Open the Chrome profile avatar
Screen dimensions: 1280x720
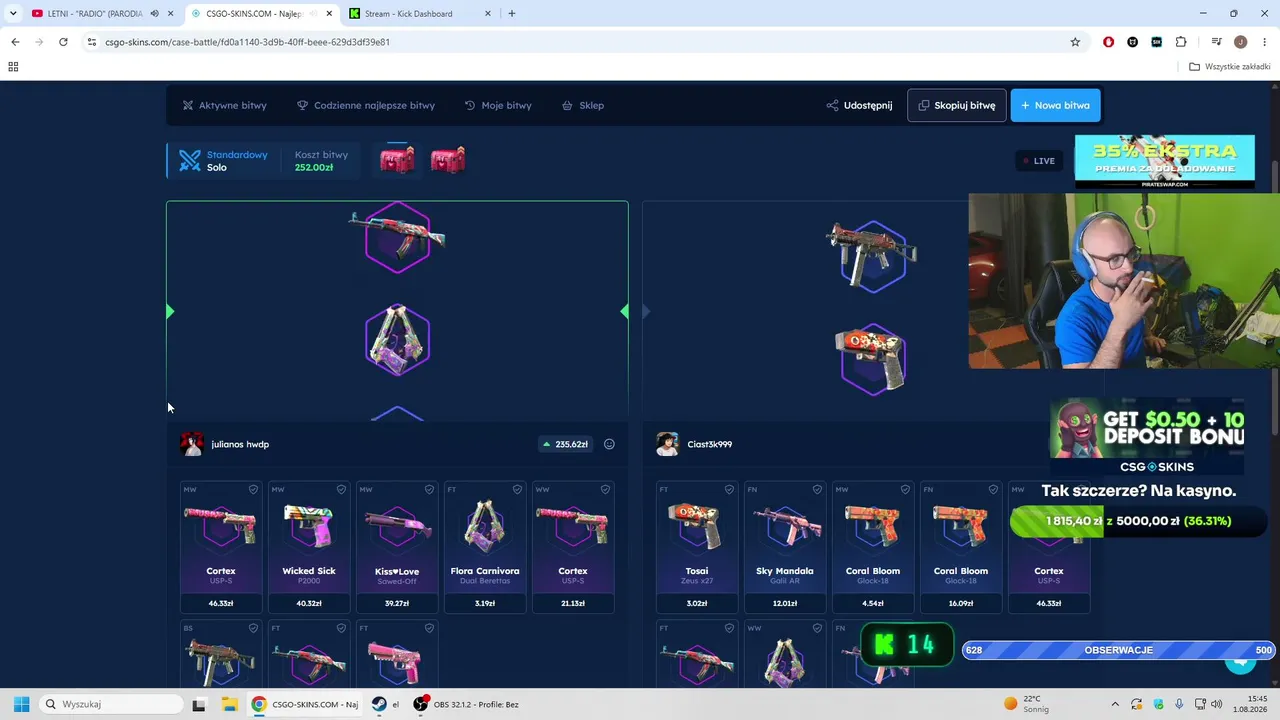1240,42
